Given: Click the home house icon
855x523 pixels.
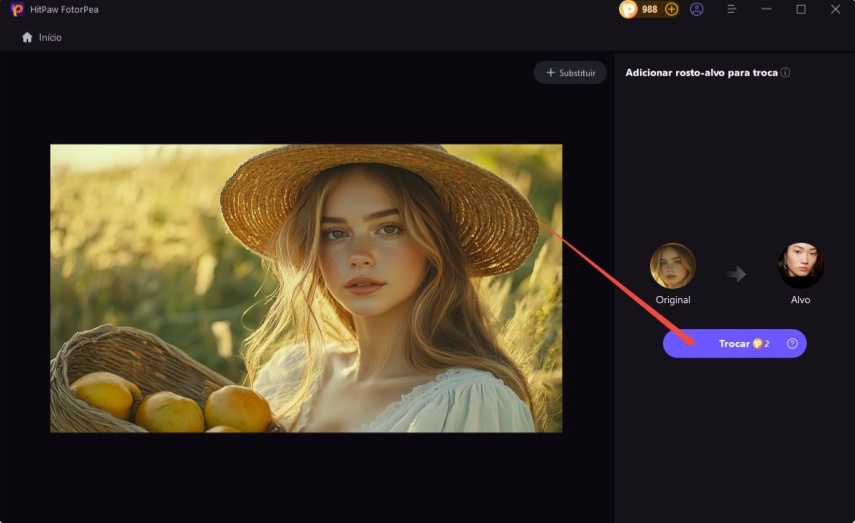Looking at the screenshot, I should [x=27, y=37].
